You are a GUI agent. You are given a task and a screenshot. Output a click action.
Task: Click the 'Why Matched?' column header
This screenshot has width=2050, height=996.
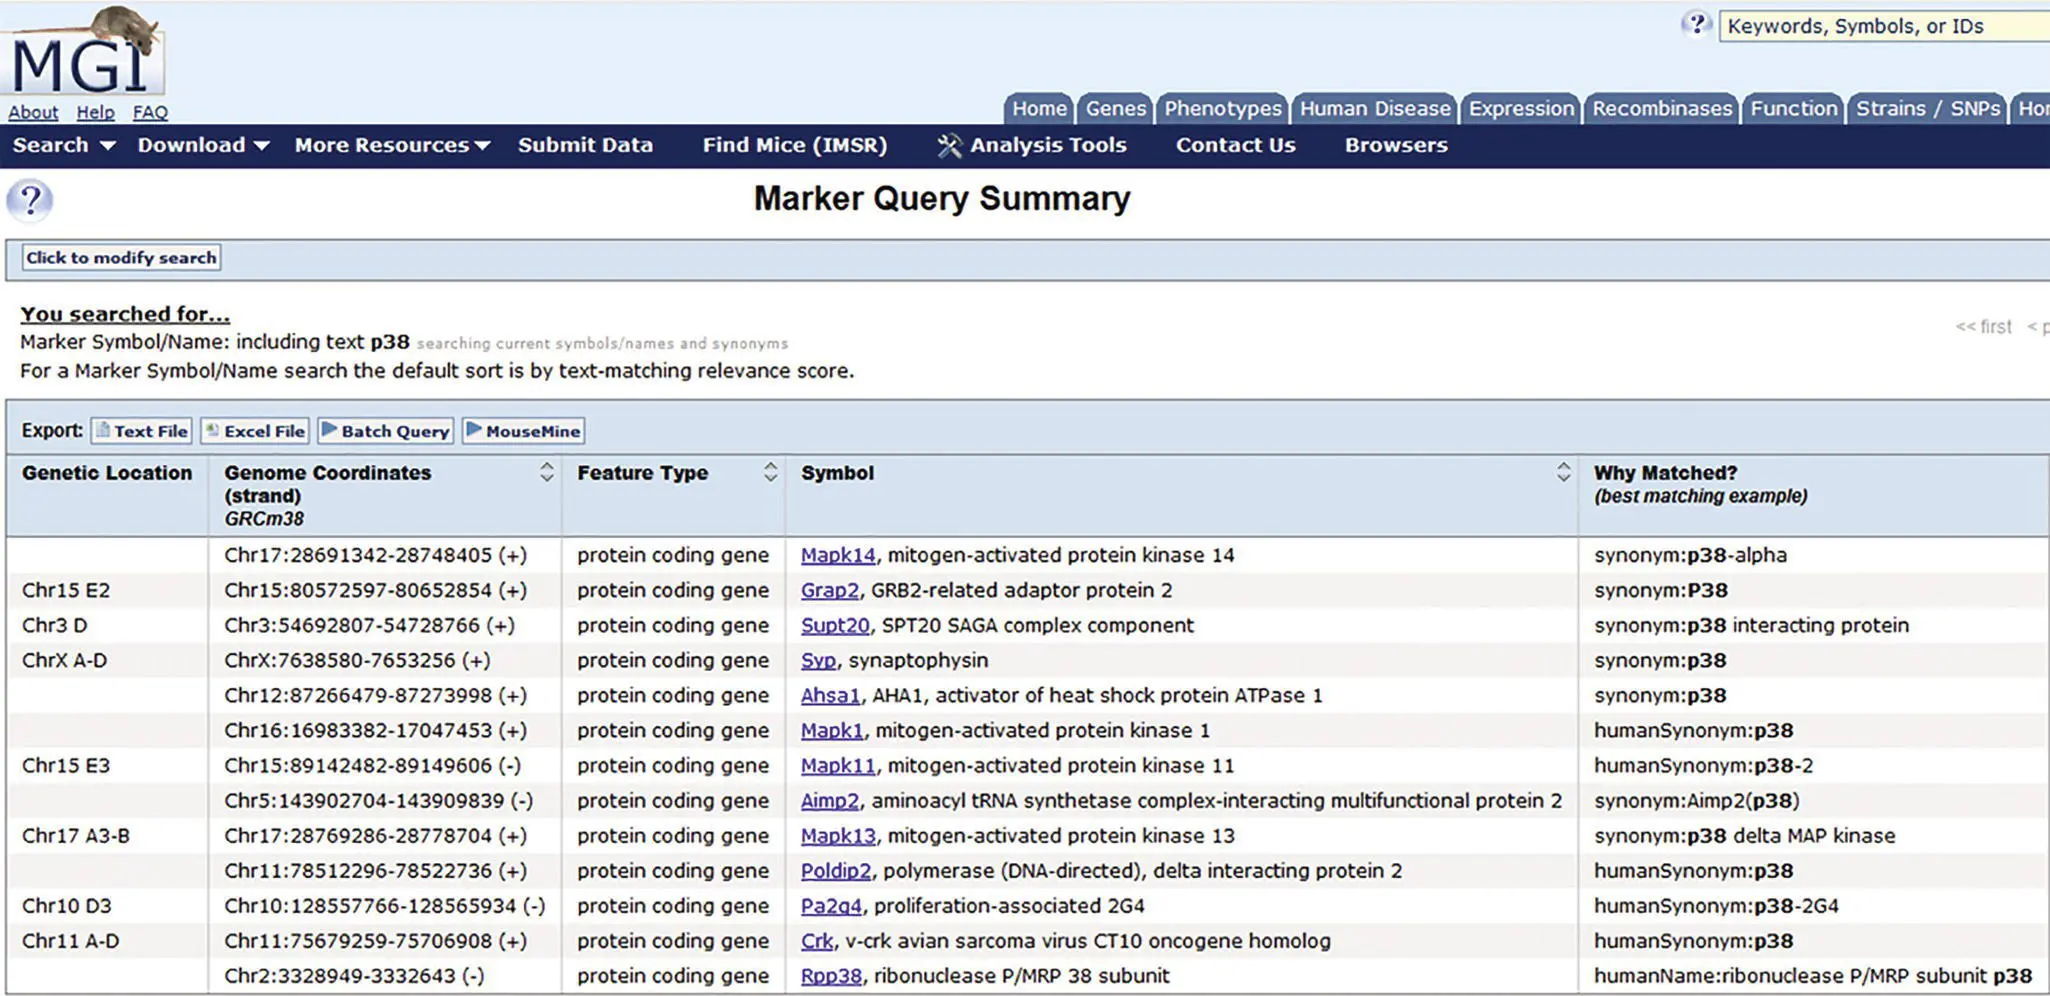coord(1665,472)
